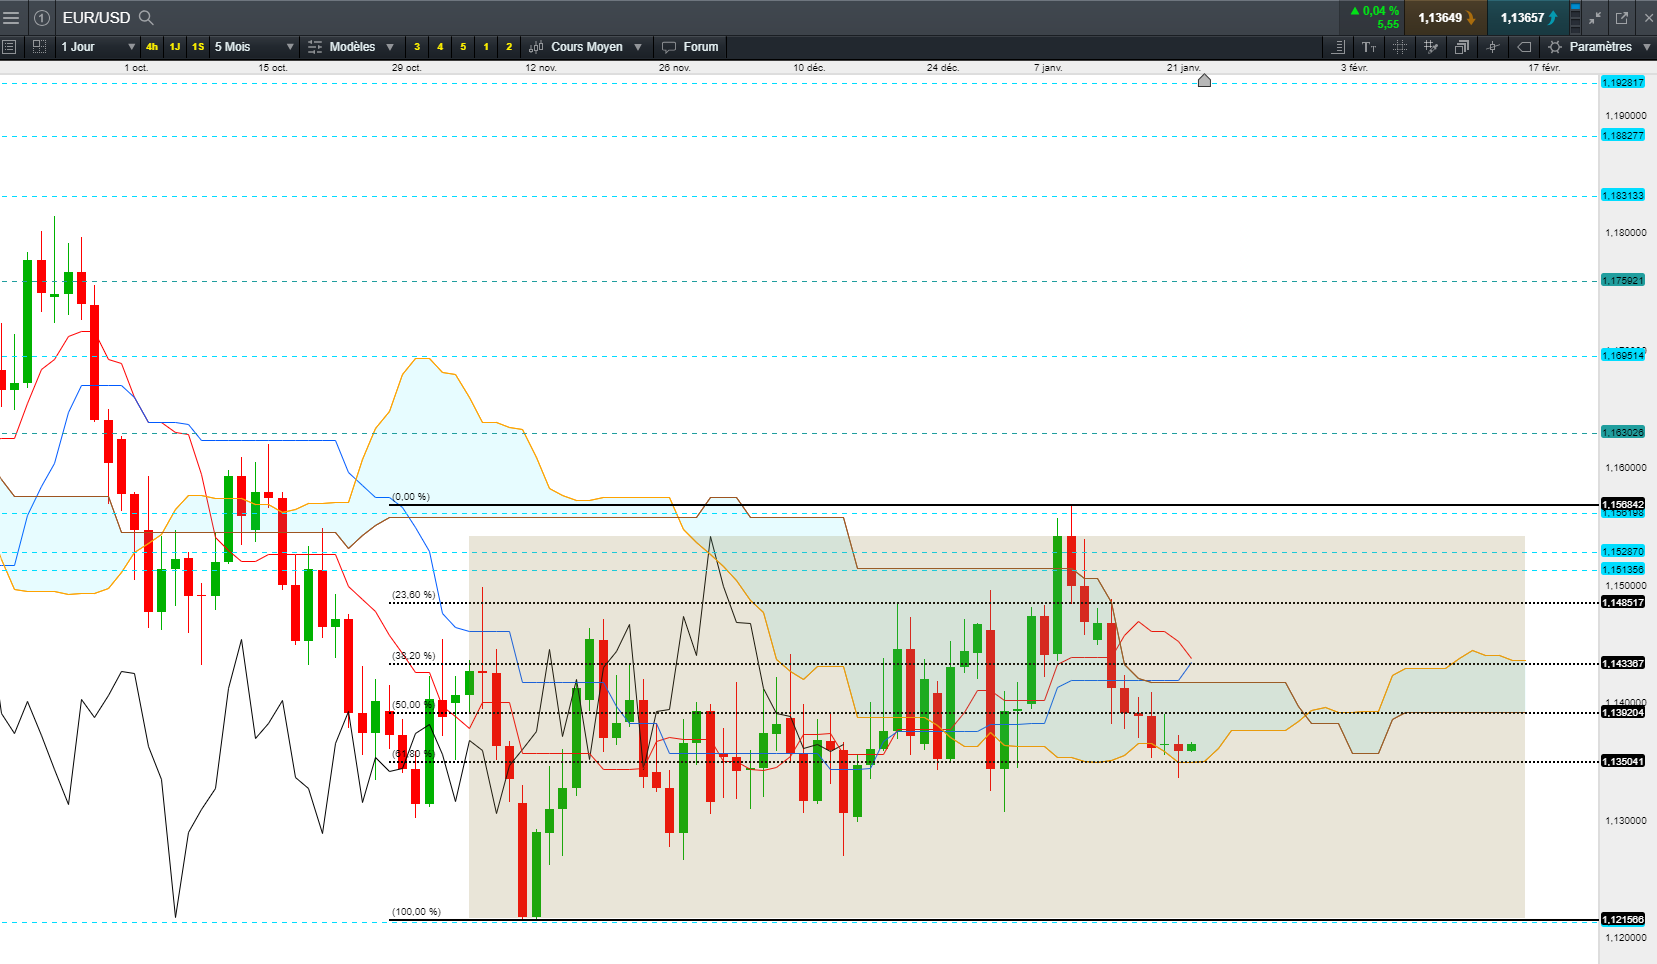Click the timeline position marker near 21 janv.
Screen dimensions: 1657x964
1204,80
